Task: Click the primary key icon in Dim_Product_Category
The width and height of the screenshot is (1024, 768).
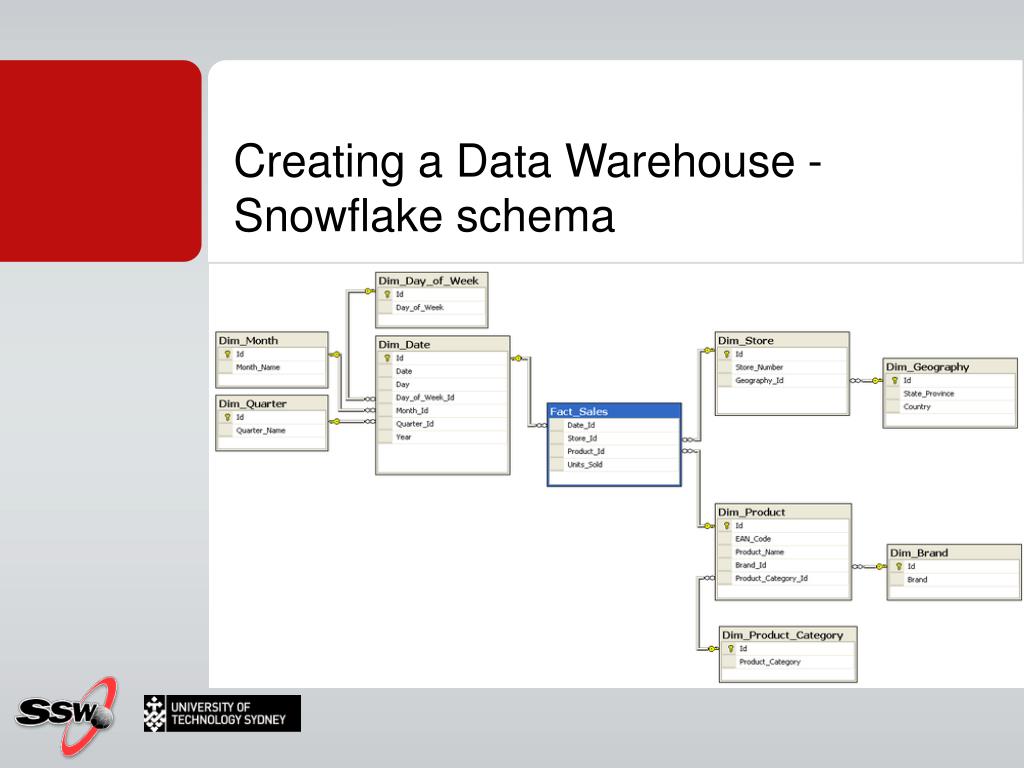Action: tap(731, 649)
